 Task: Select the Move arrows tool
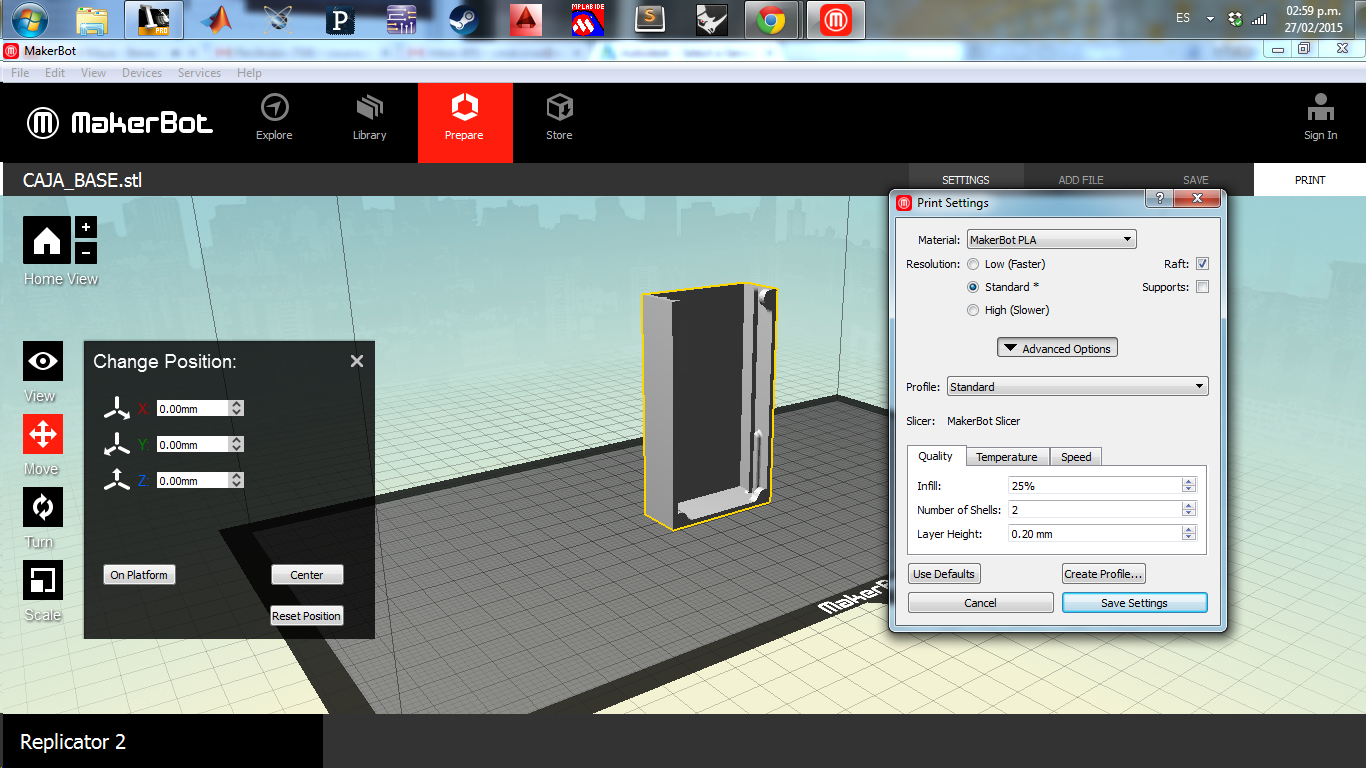[43, 434]
